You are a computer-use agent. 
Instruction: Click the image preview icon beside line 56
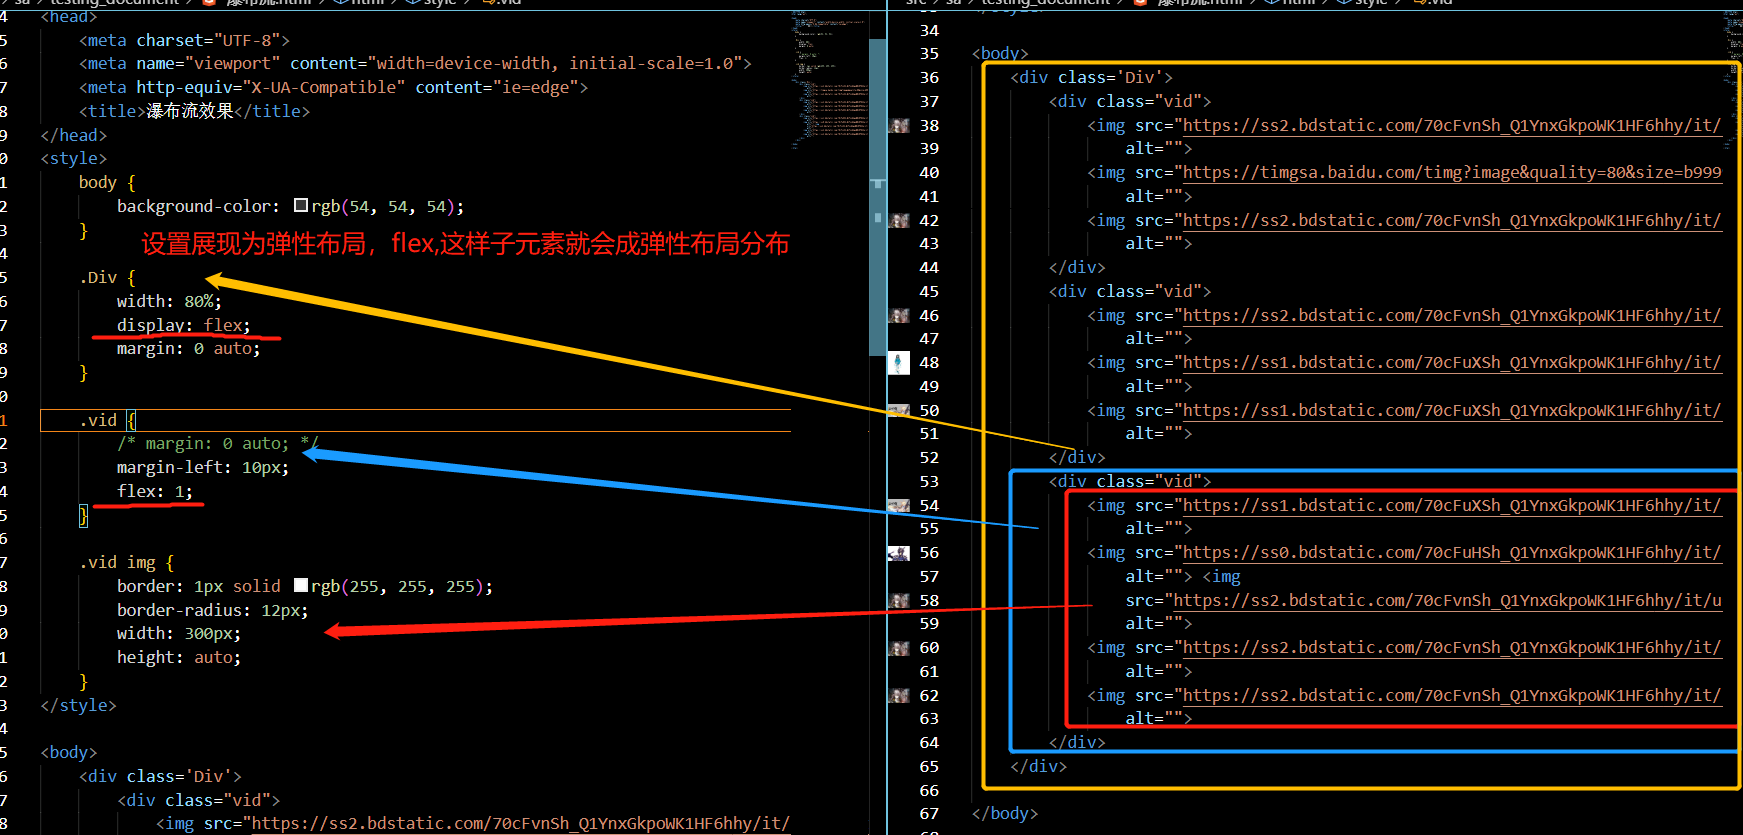click(x=899, y=553)
